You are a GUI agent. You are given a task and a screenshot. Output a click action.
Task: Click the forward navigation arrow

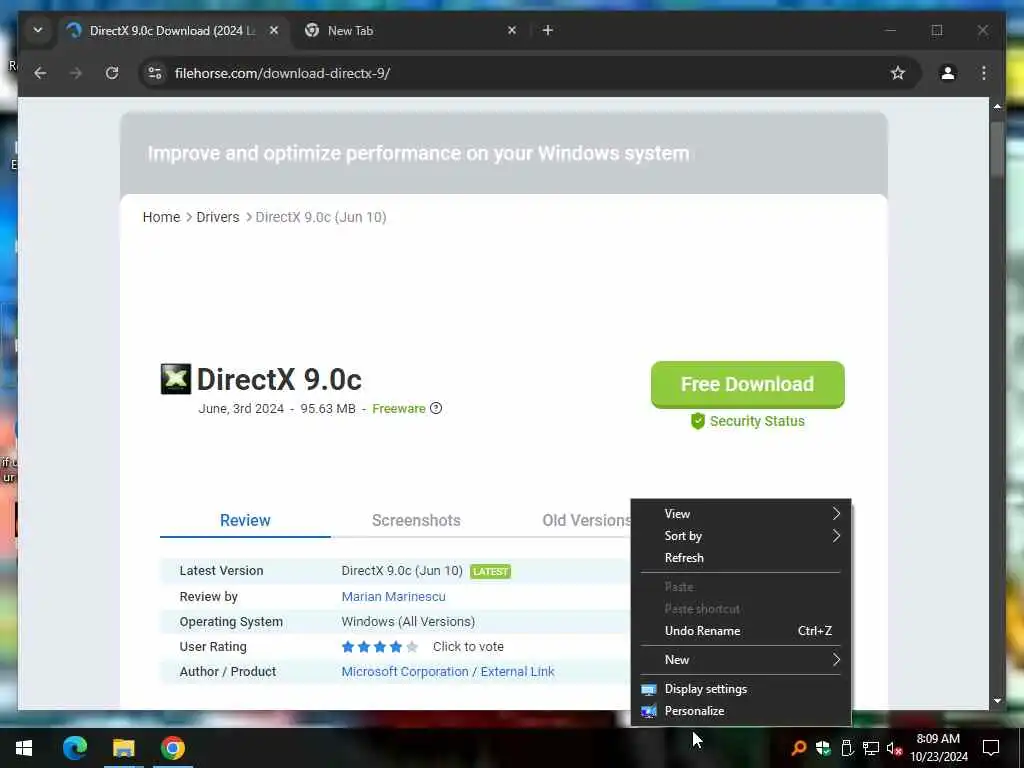point(76,73)
